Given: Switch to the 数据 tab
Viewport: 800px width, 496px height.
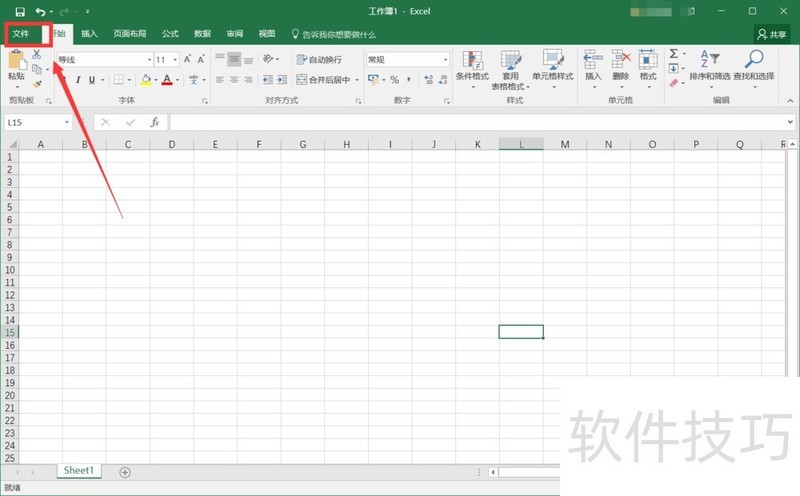Looking at the screenshot, I should (202, 34).
